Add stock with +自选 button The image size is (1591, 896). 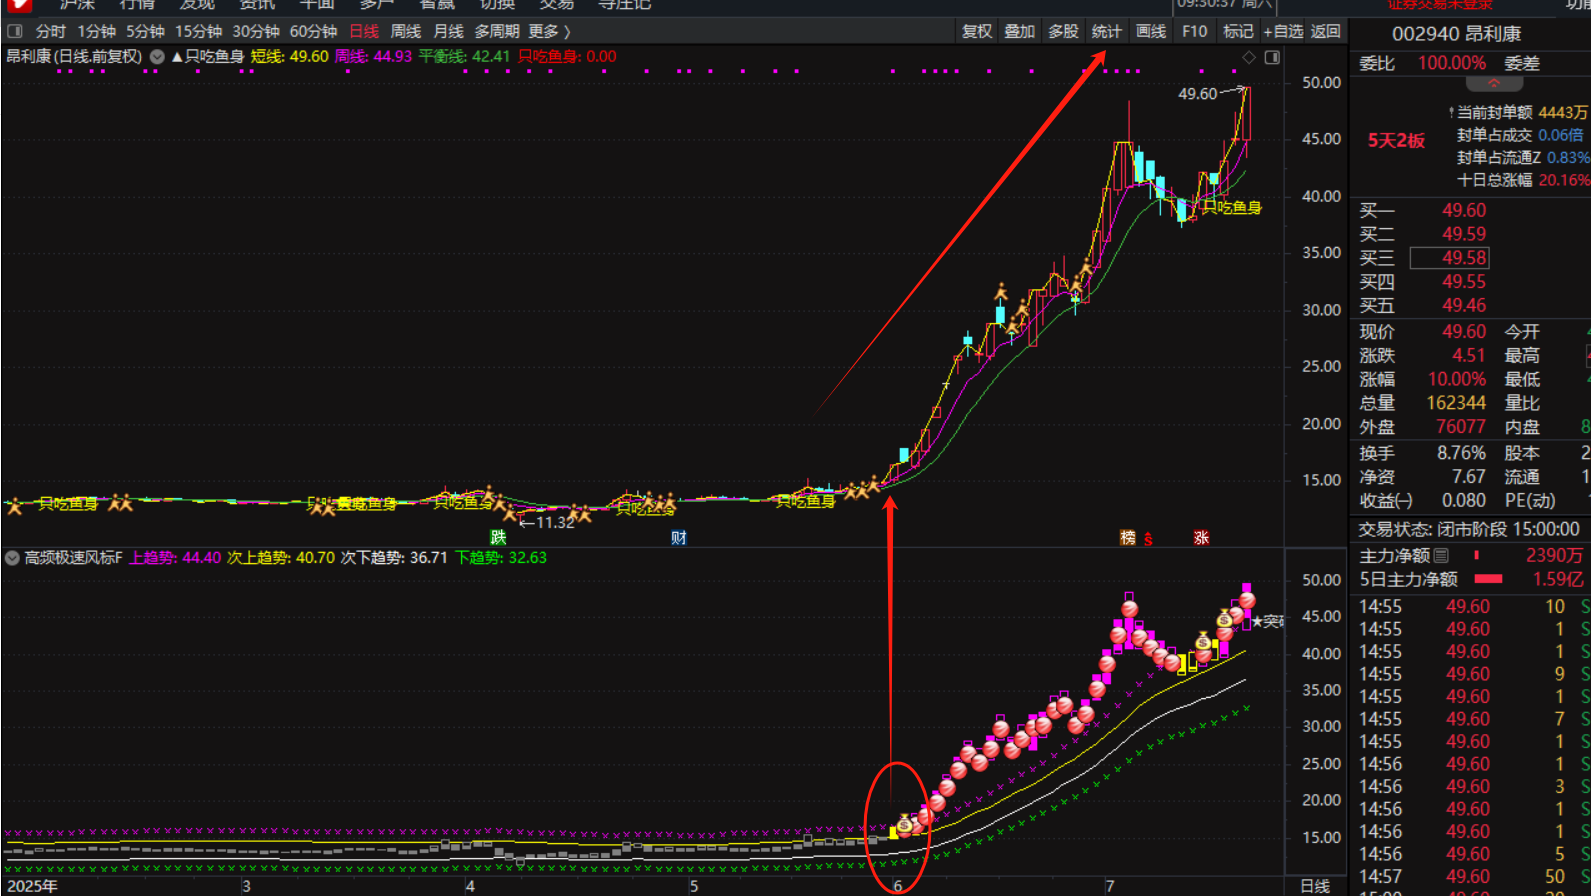coord(1283,31)
